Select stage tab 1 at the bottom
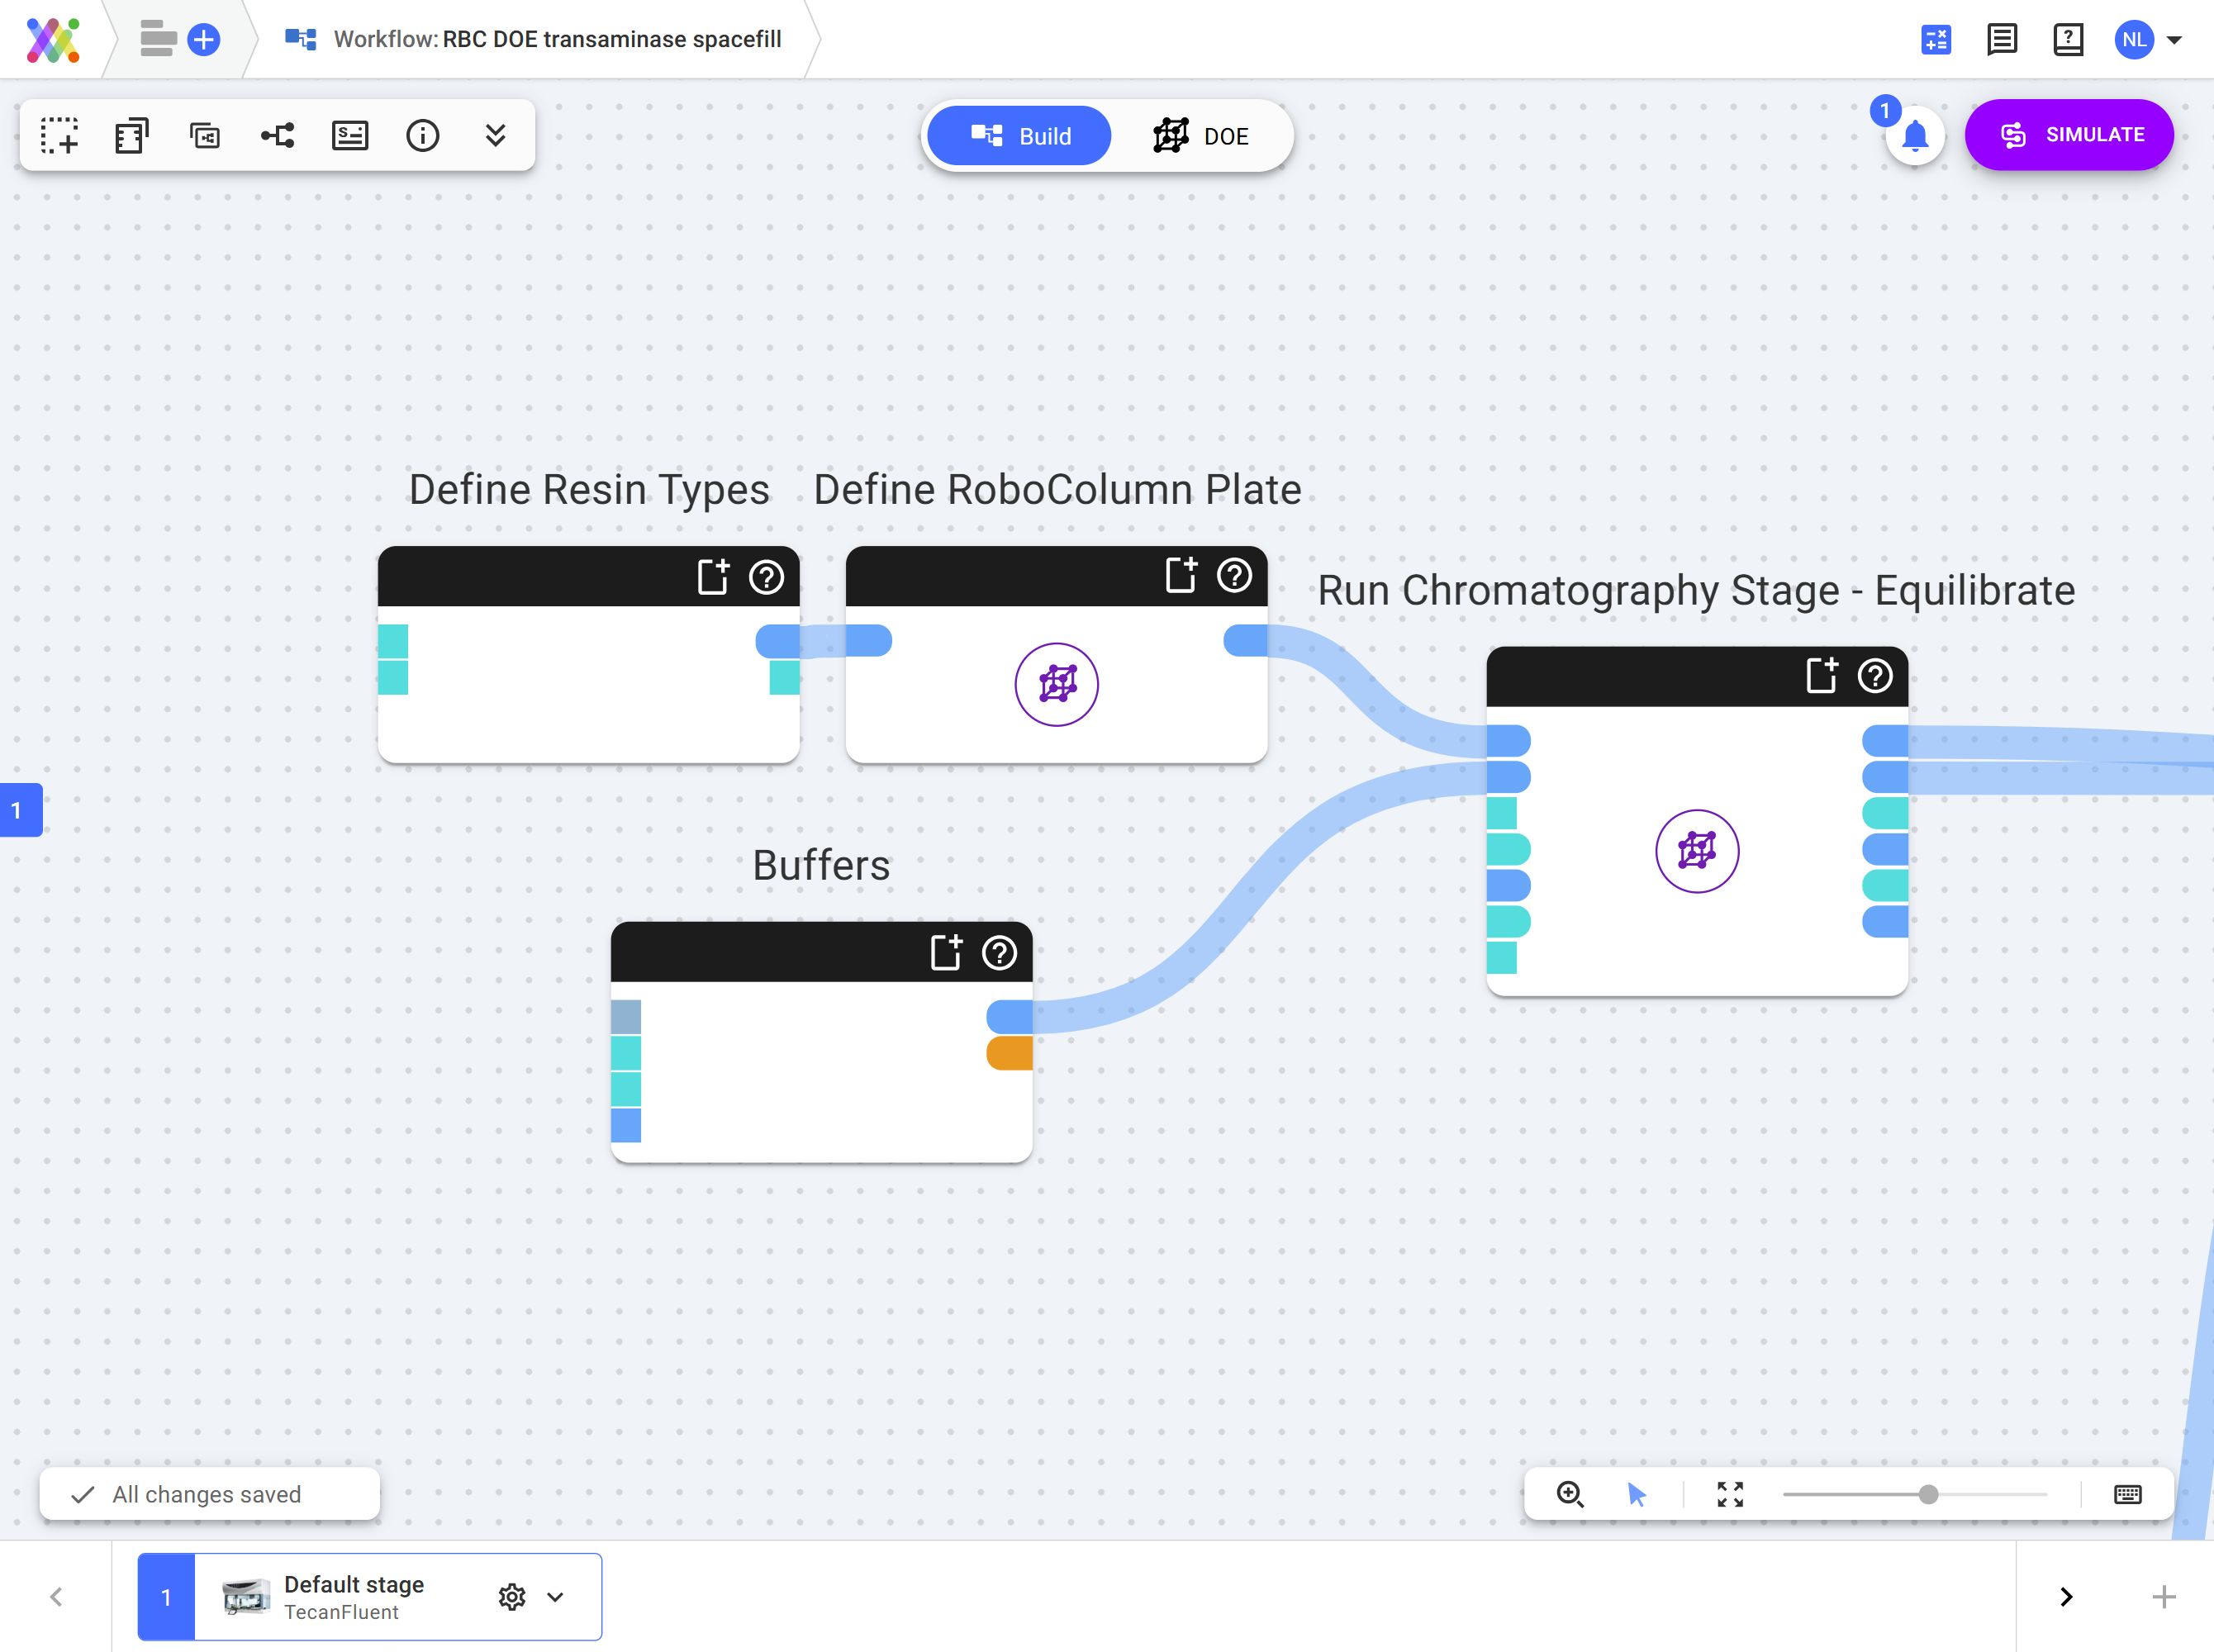The width and height of the screenshot is (2214, 1652). click(x=166, y=1596)
